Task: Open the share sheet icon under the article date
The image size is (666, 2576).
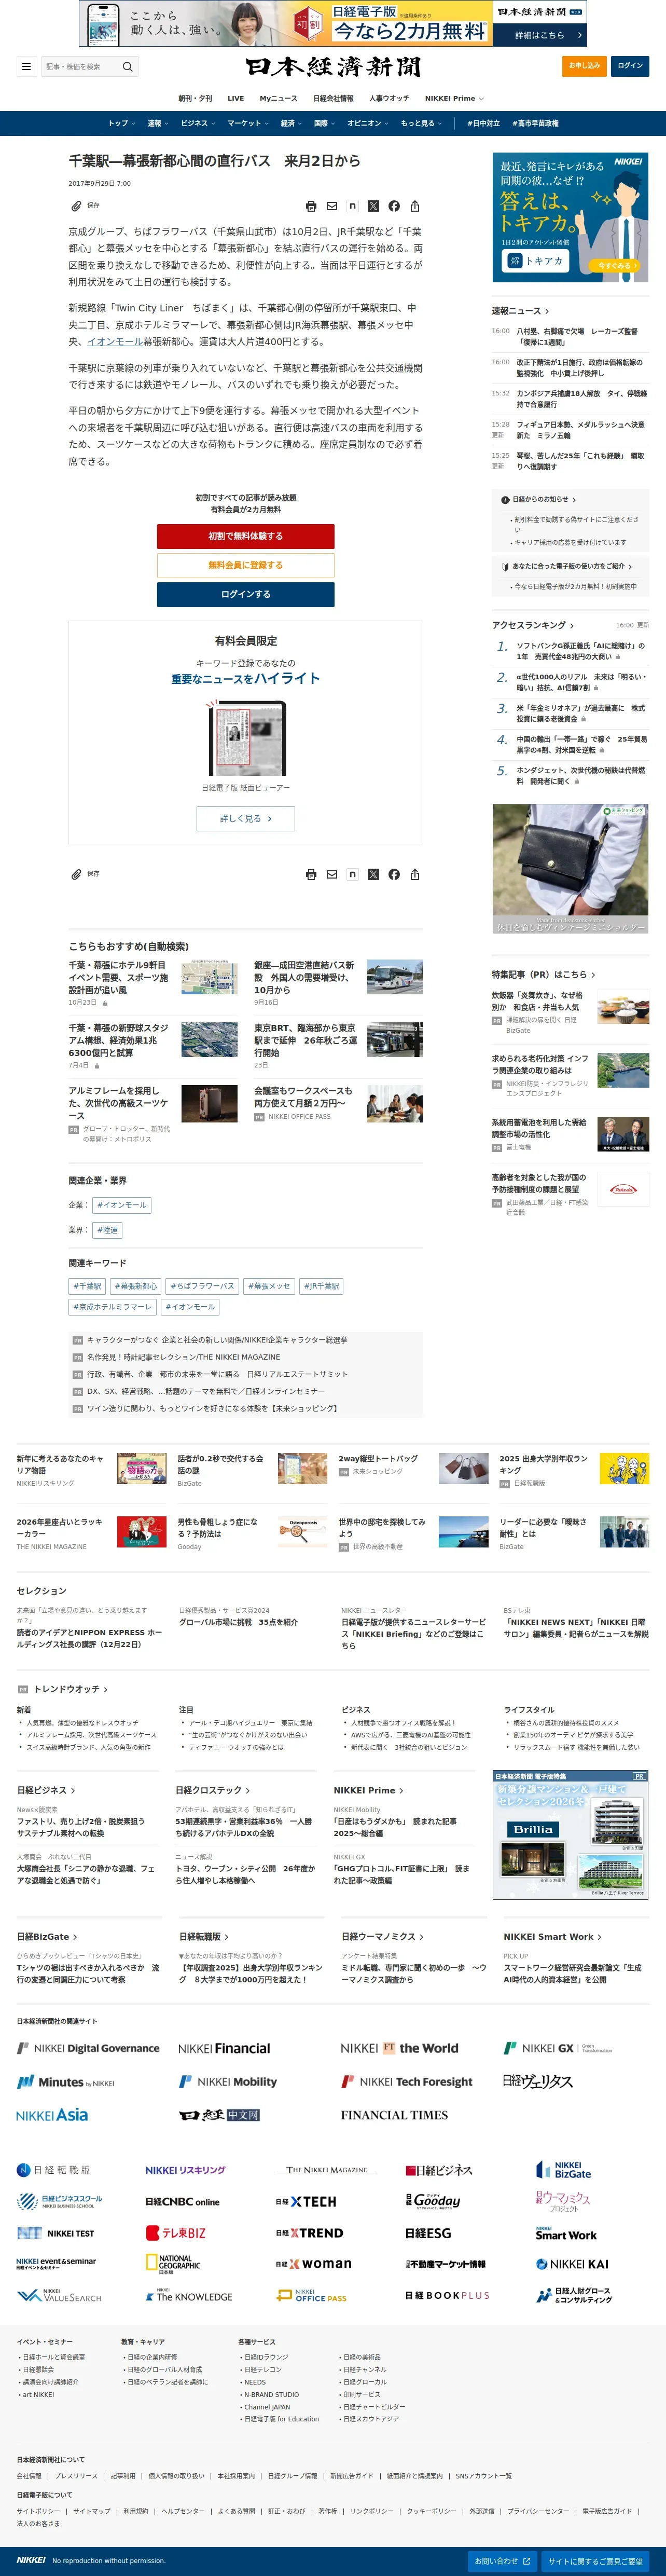Action: point(415,206)
